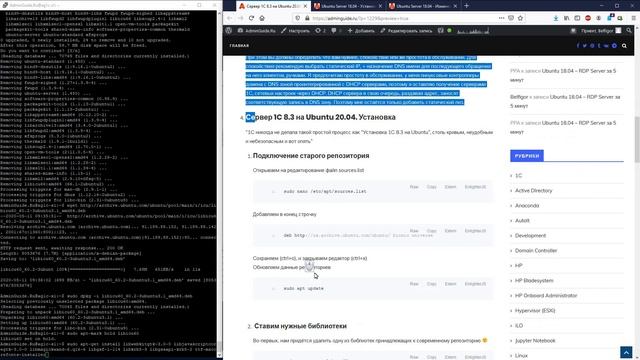Image resolution: width=640 pixels, height=360 pixels.
Task: Open the site header search icon
Action: (624, 46)
